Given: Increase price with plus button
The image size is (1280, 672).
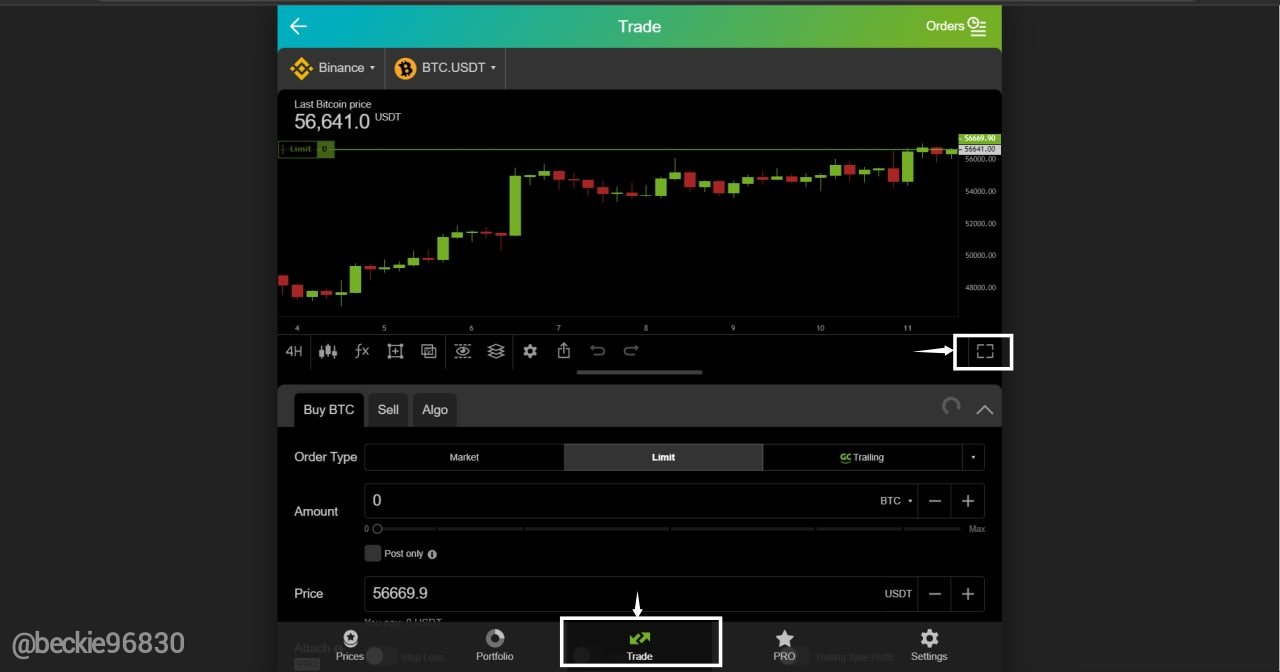Looking at the screenshot, I should tap(968, 594).
